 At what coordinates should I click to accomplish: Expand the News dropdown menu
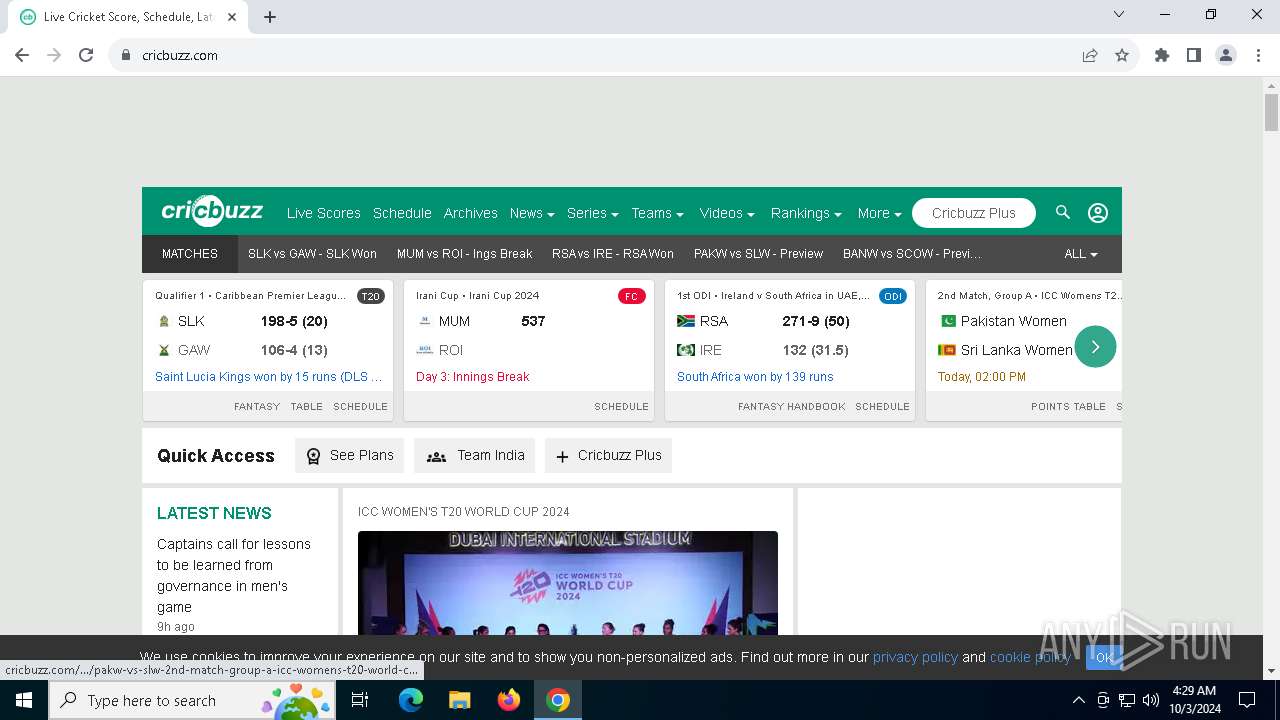[x=533, y=213]
